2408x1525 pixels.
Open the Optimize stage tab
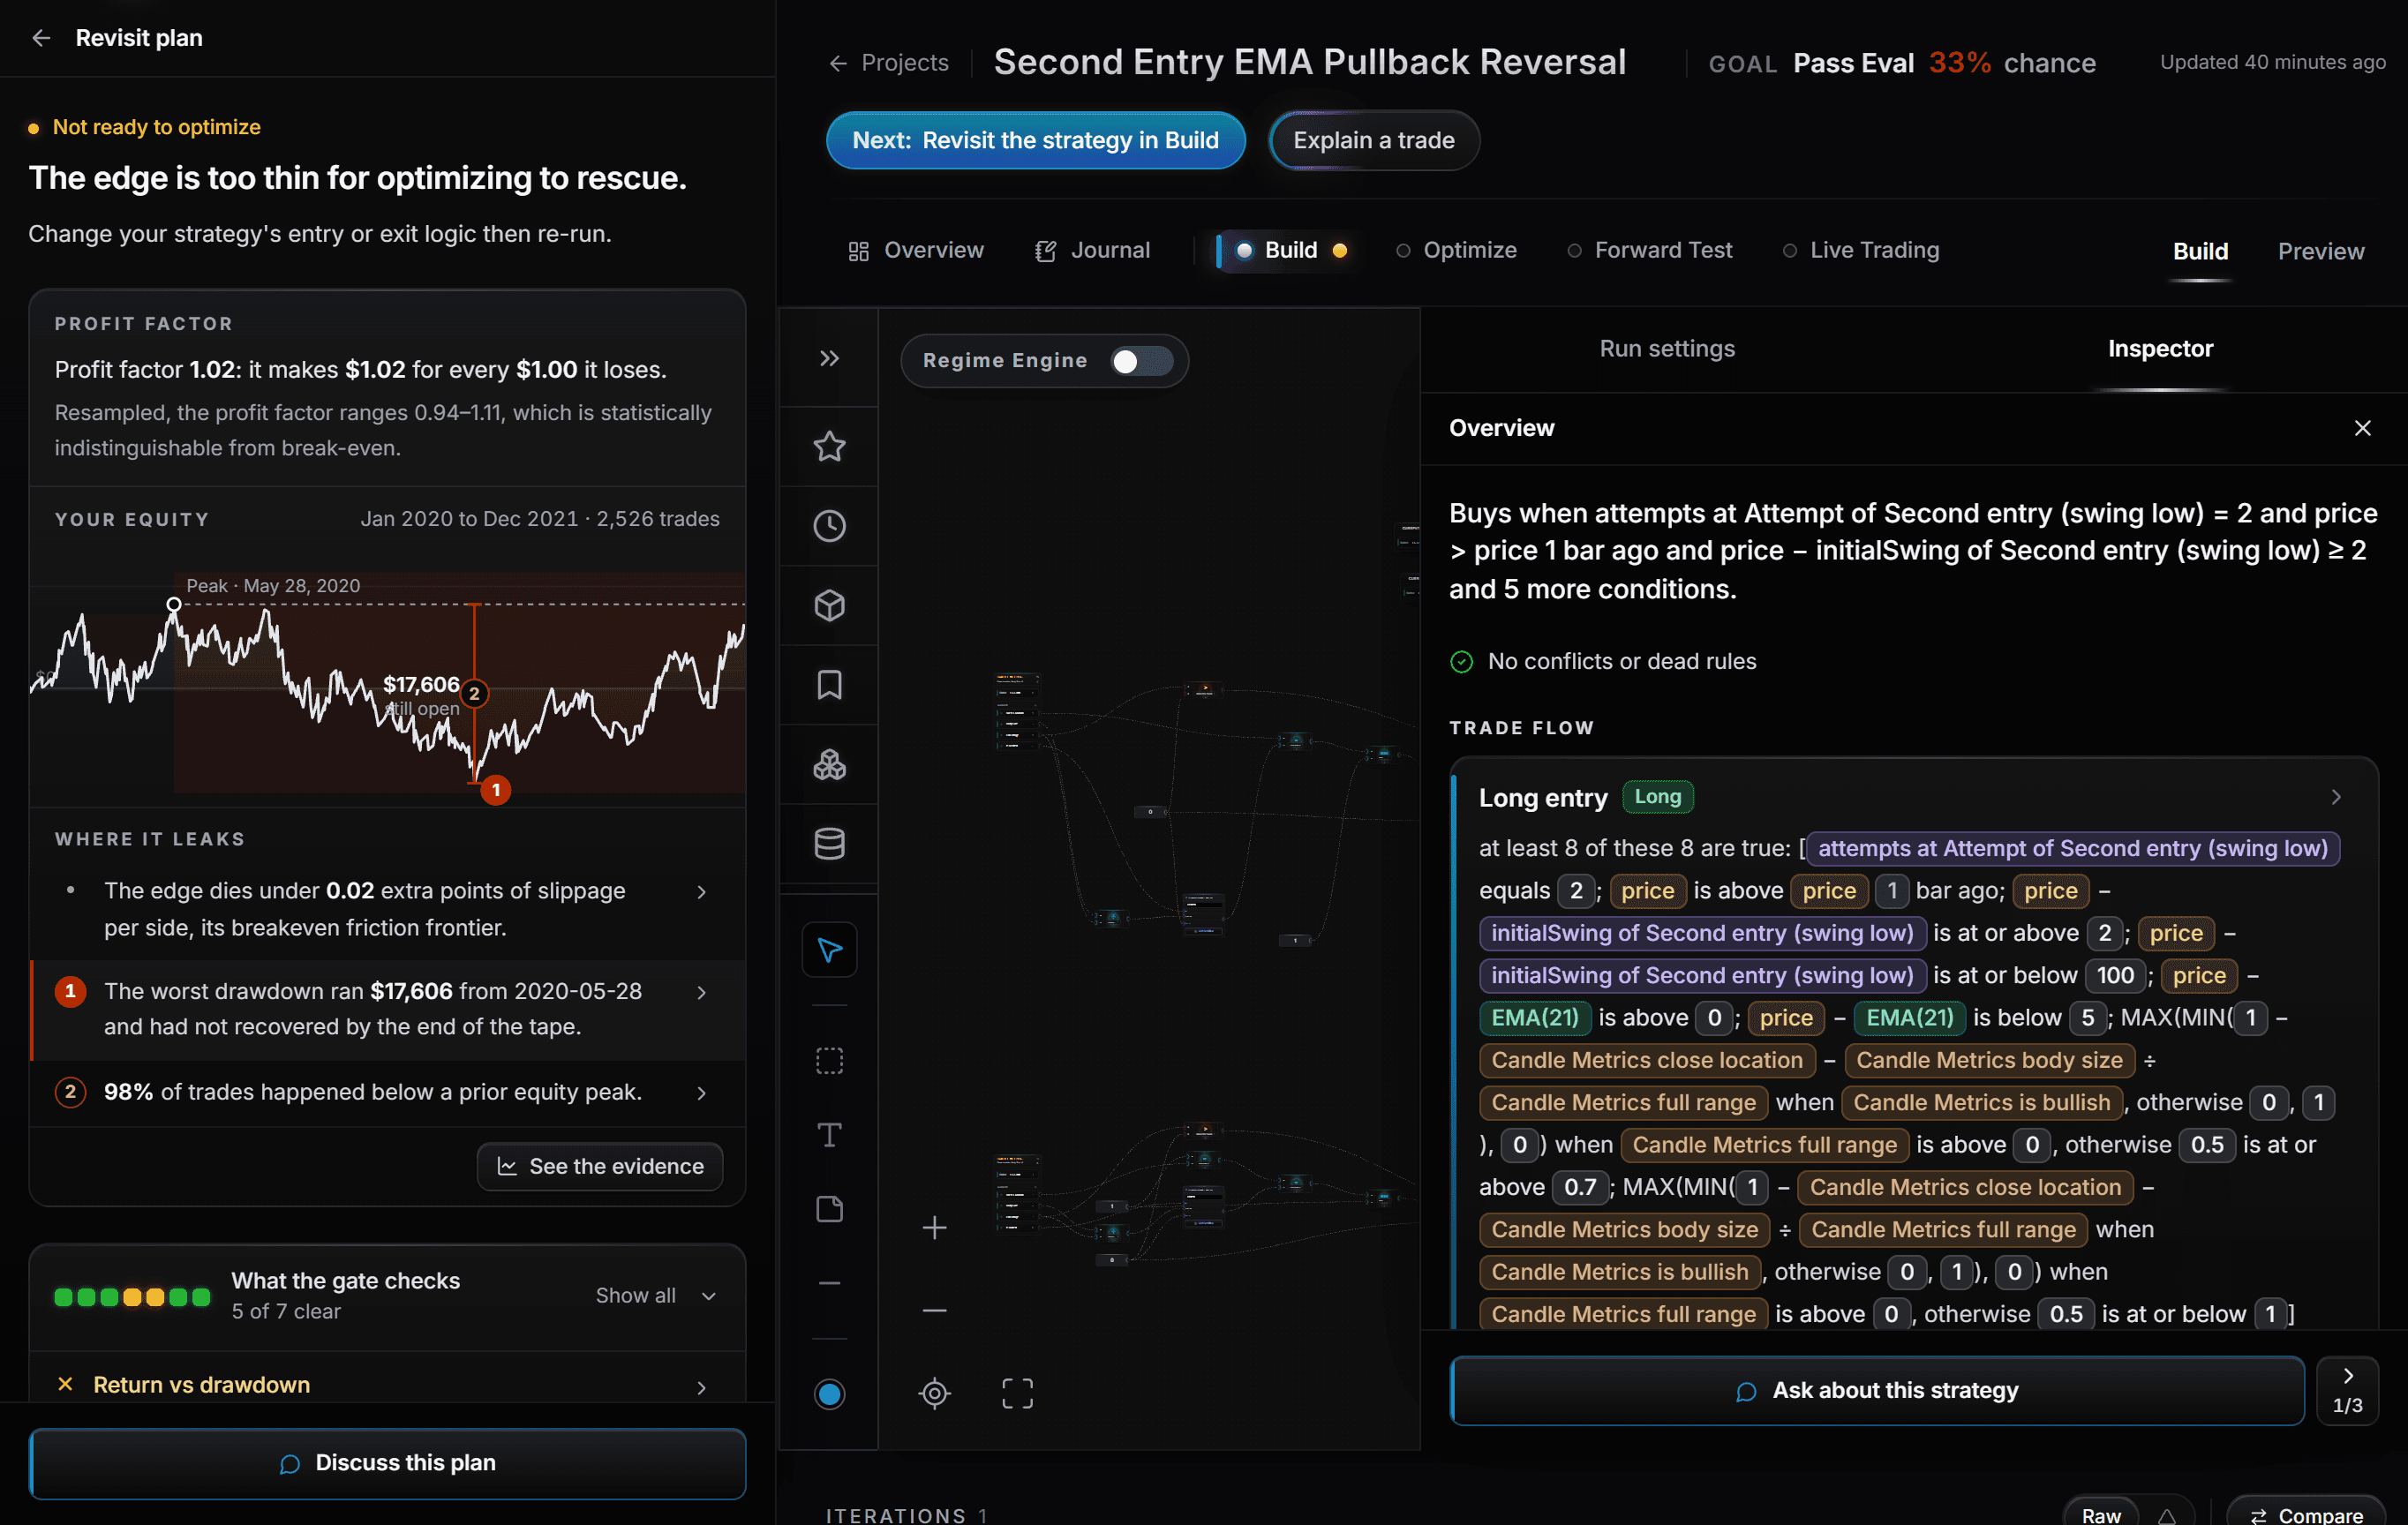click(1456, 250)
